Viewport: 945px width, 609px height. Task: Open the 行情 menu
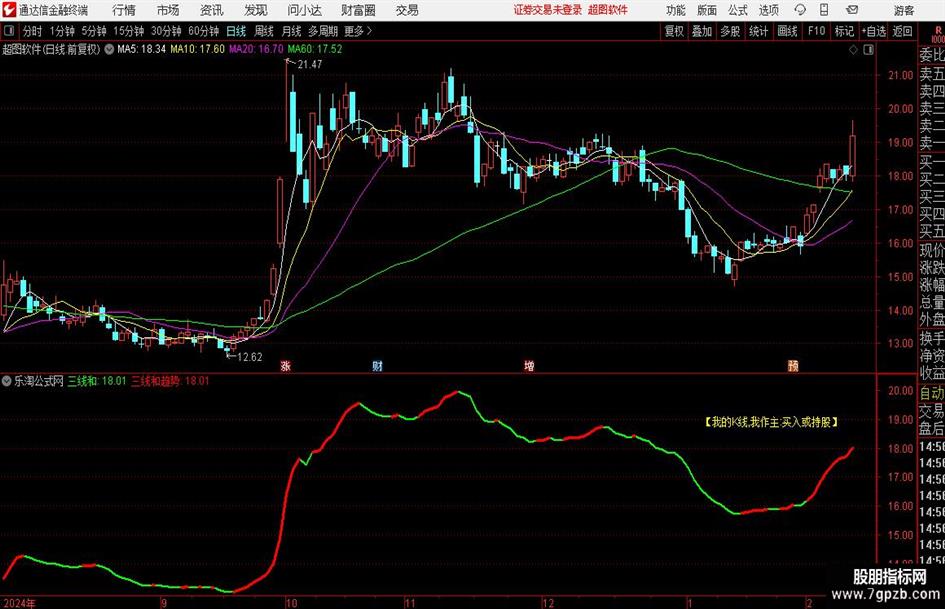click(124, 10)
